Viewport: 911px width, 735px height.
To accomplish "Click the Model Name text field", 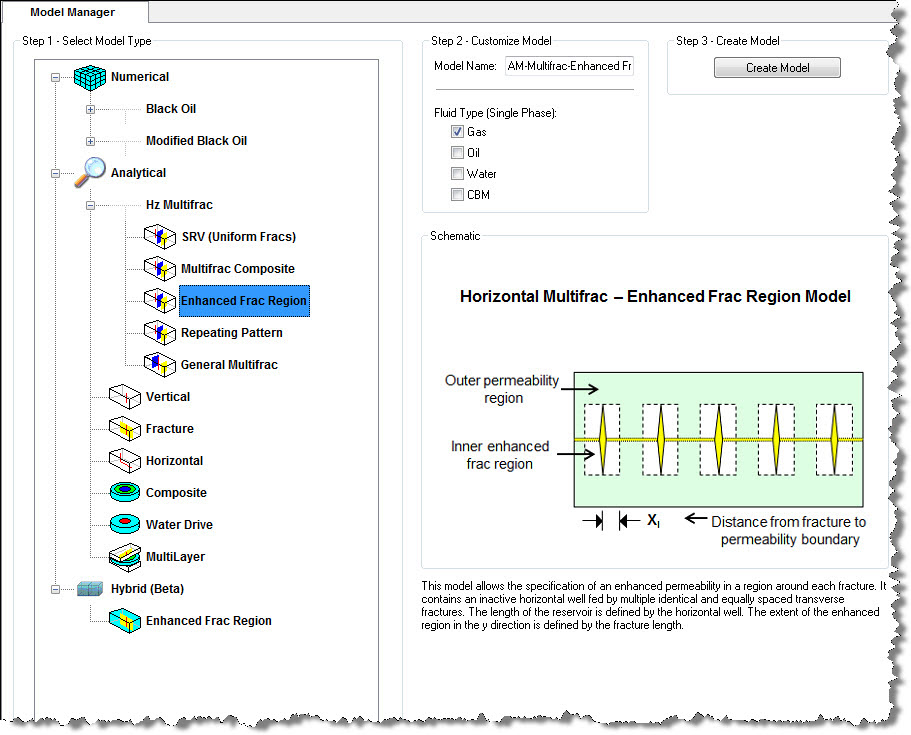I will (x=569, y=66).
